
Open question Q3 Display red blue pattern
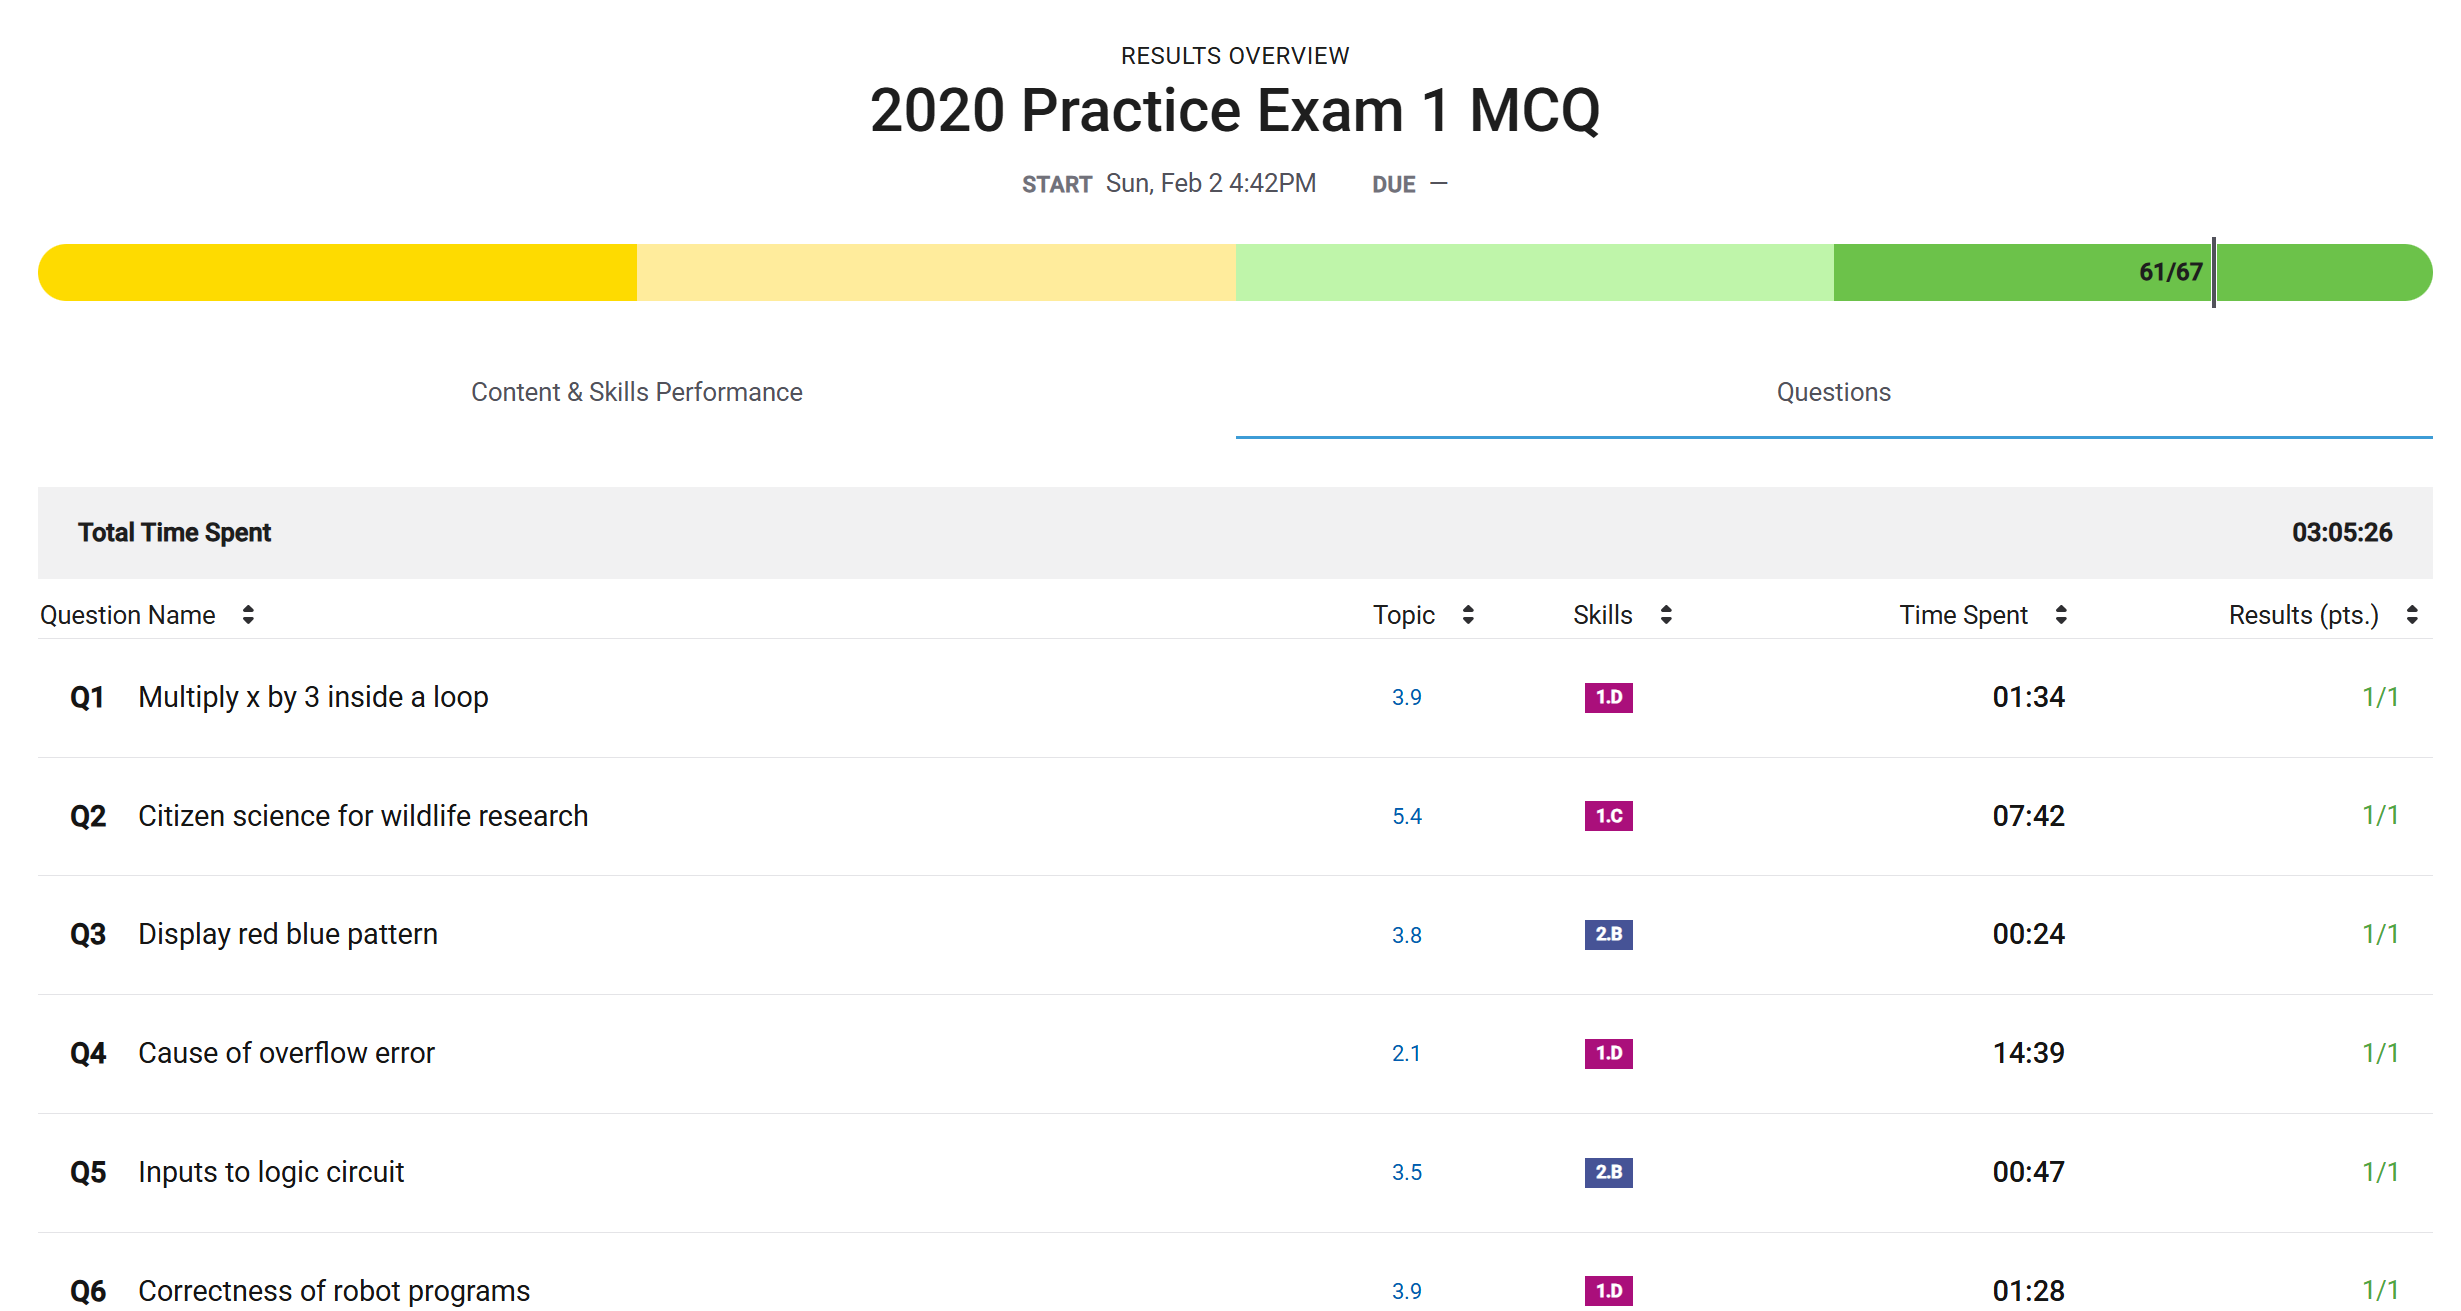coord(287,934)
